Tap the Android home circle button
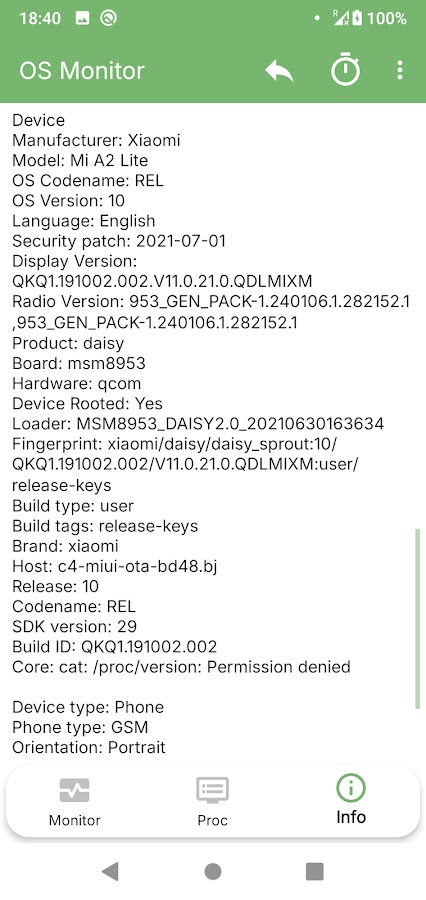Screen dimensions: 426x900 pyautogui.click(x=213, y=871)
